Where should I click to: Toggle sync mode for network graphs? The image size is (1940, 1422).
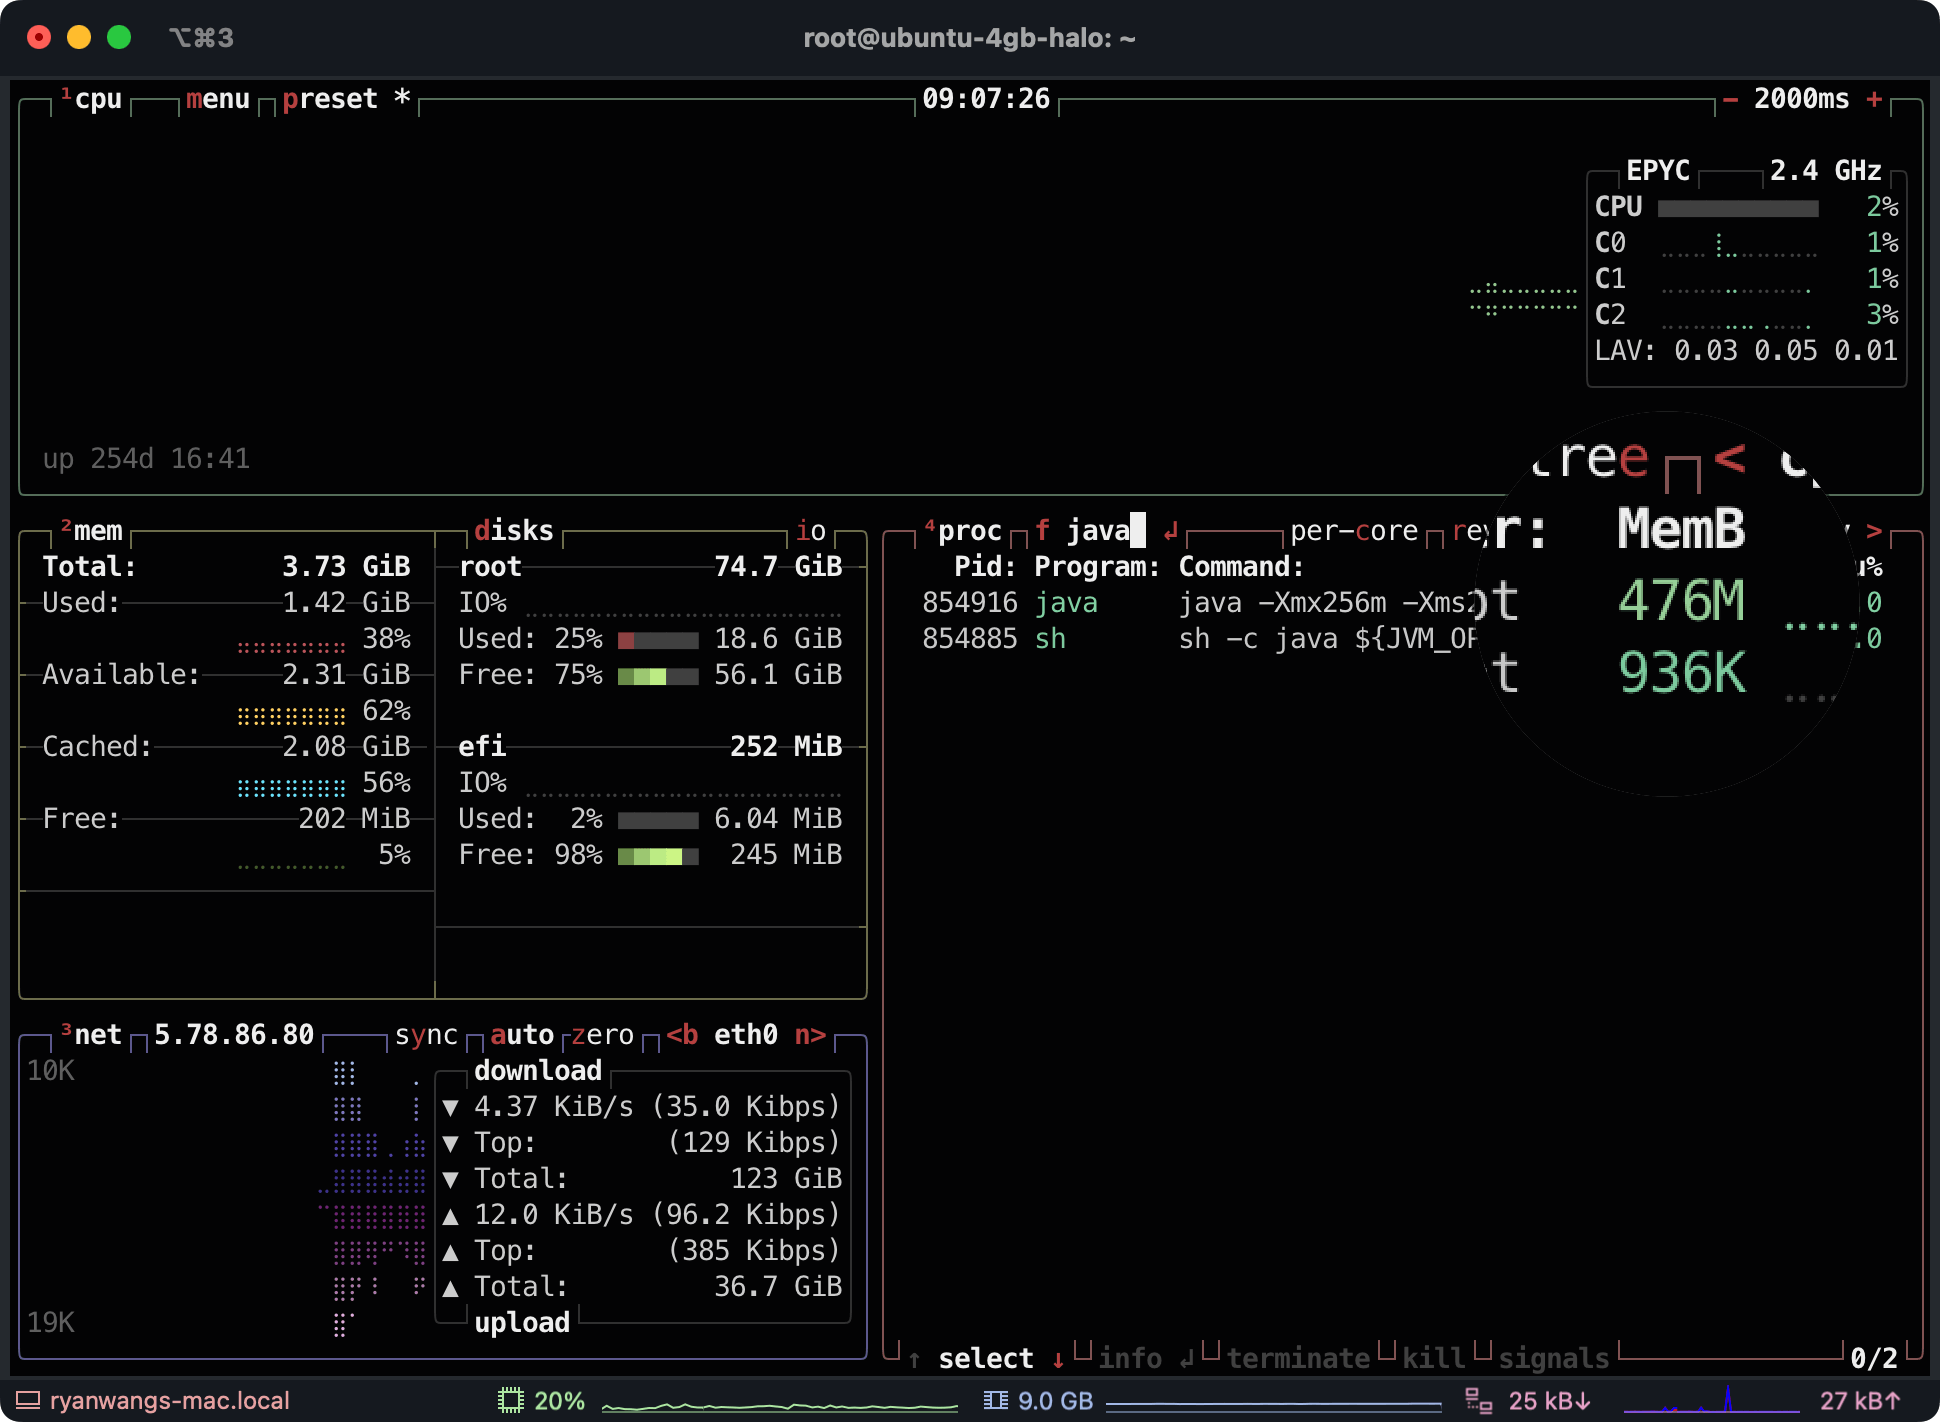click(x=426, y=1034)
